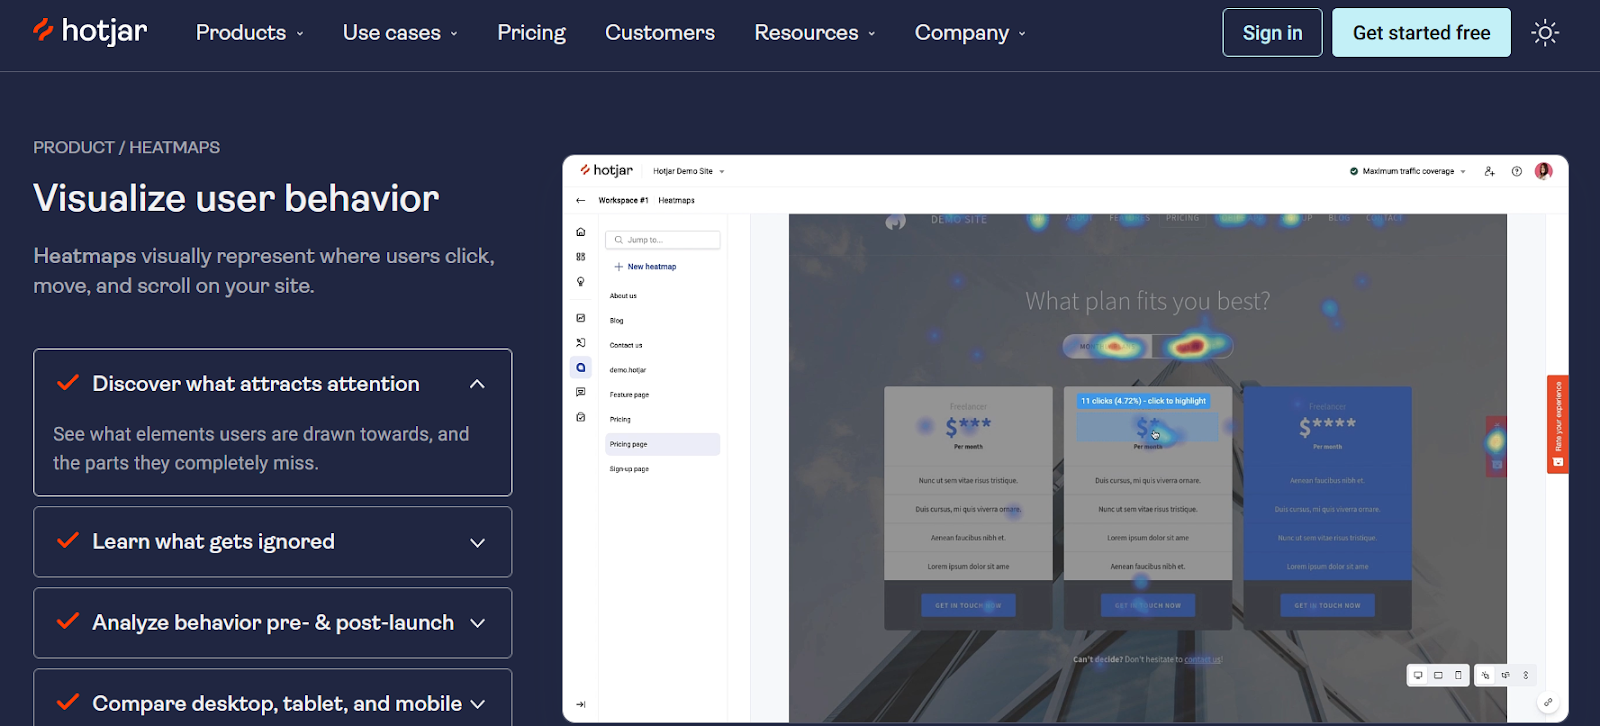Open the Maximum traffic coverage dropdown
The height and width of the screenshot is (726, 1600).
pyautogui.click(x=1408, y=171)
